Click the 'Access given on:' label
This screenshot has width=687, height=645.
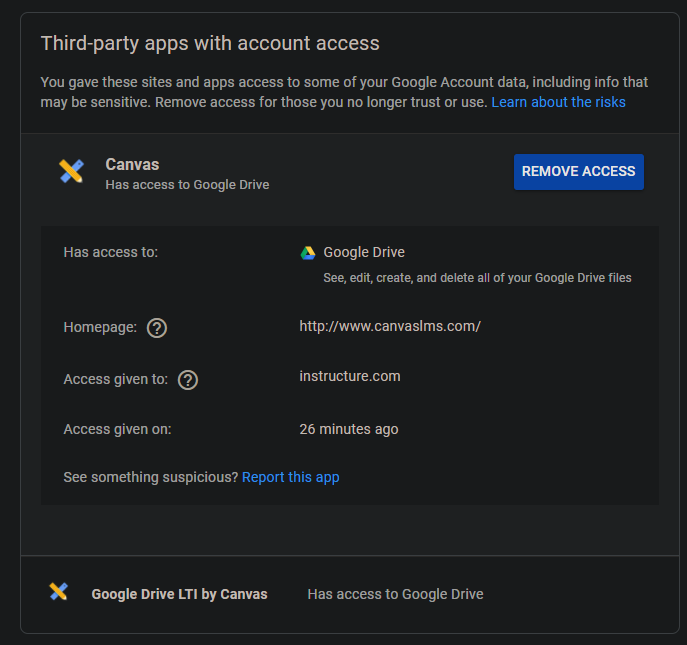[x=117, y=429]
